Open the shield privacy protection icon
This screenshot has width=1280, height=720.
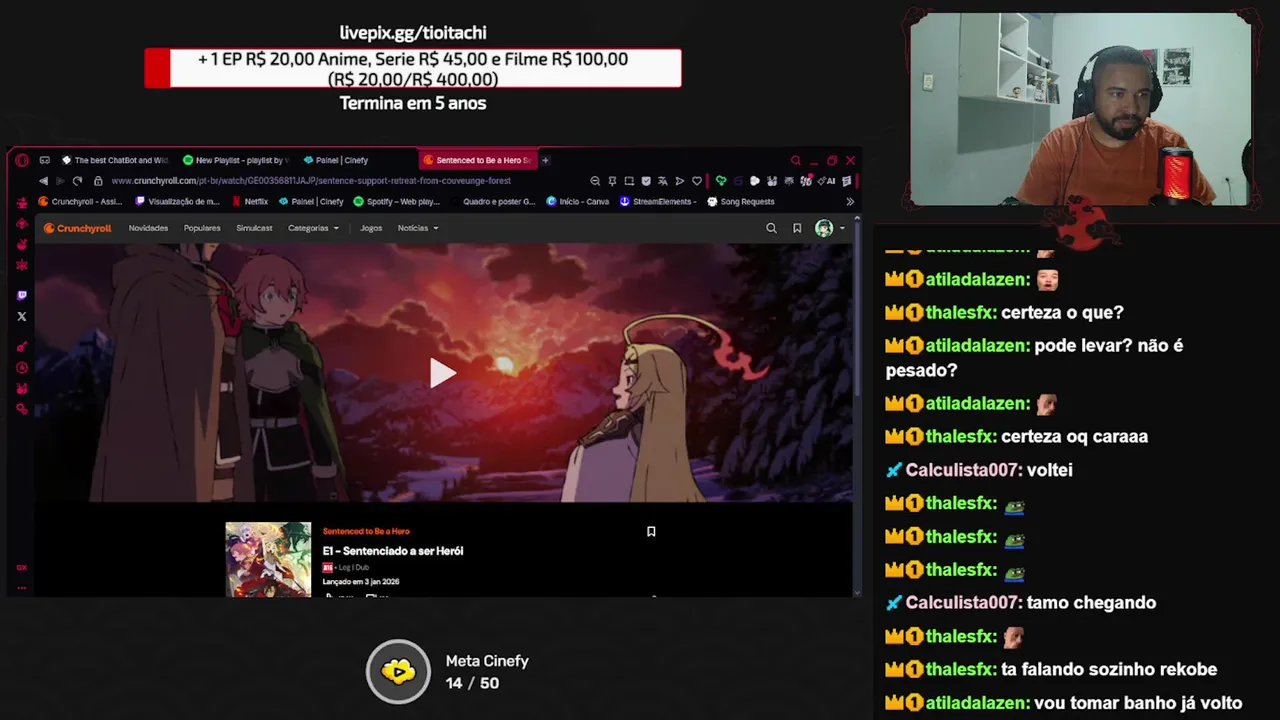[x=646, y=181]
